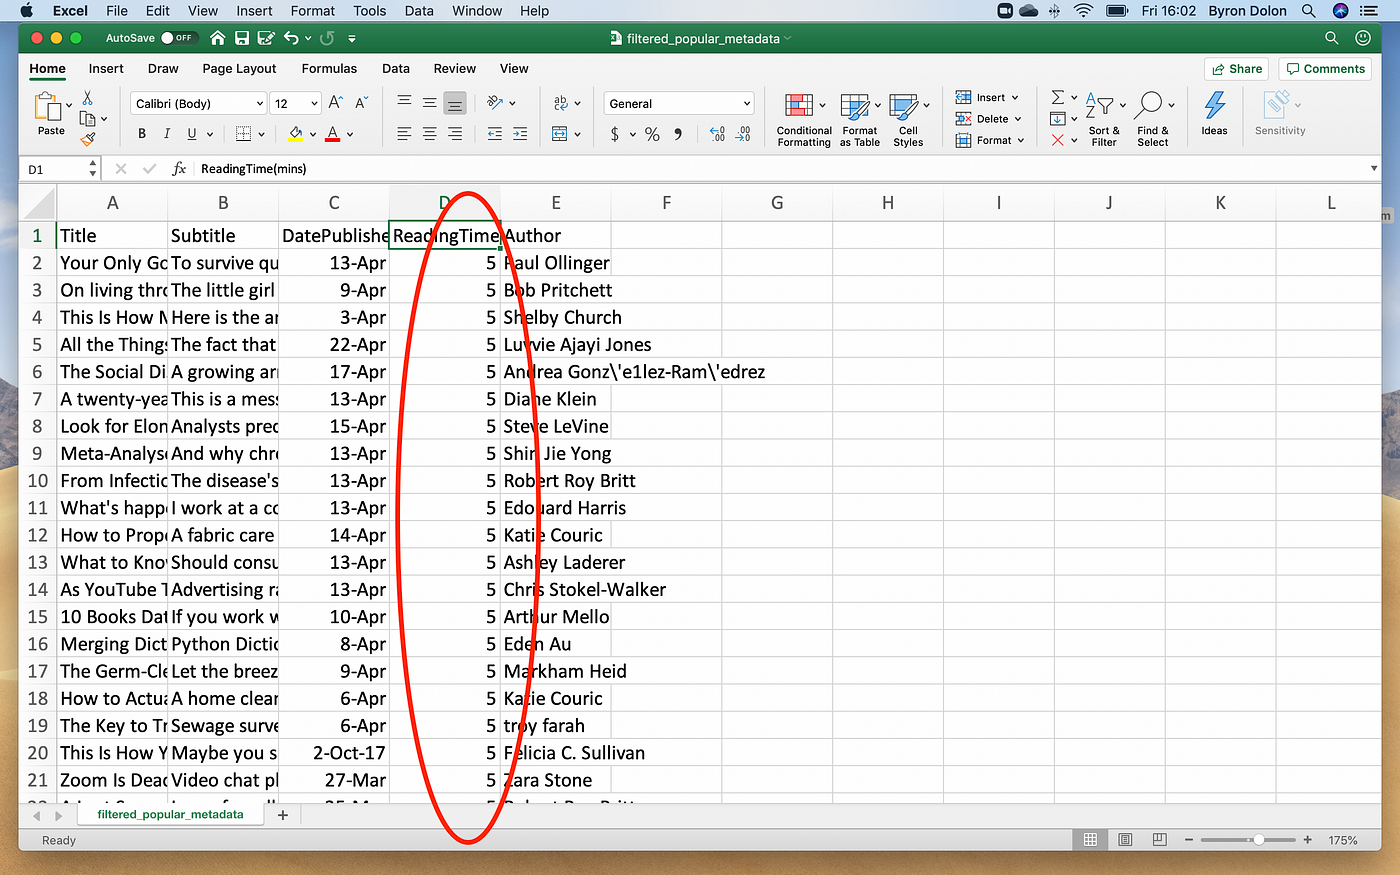
Task: Select the filtered_popular_metadata sheet tab
Action: 170,815
